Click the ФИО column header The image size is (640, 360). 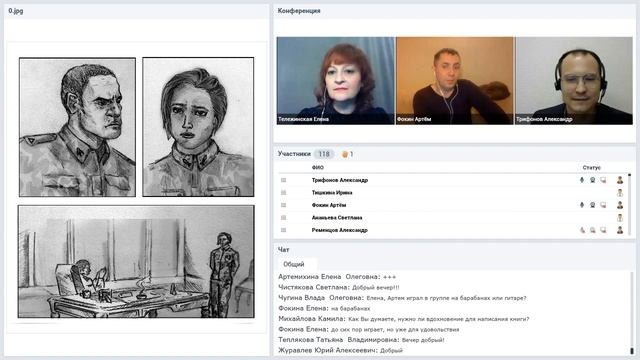[x=318, y=167]
